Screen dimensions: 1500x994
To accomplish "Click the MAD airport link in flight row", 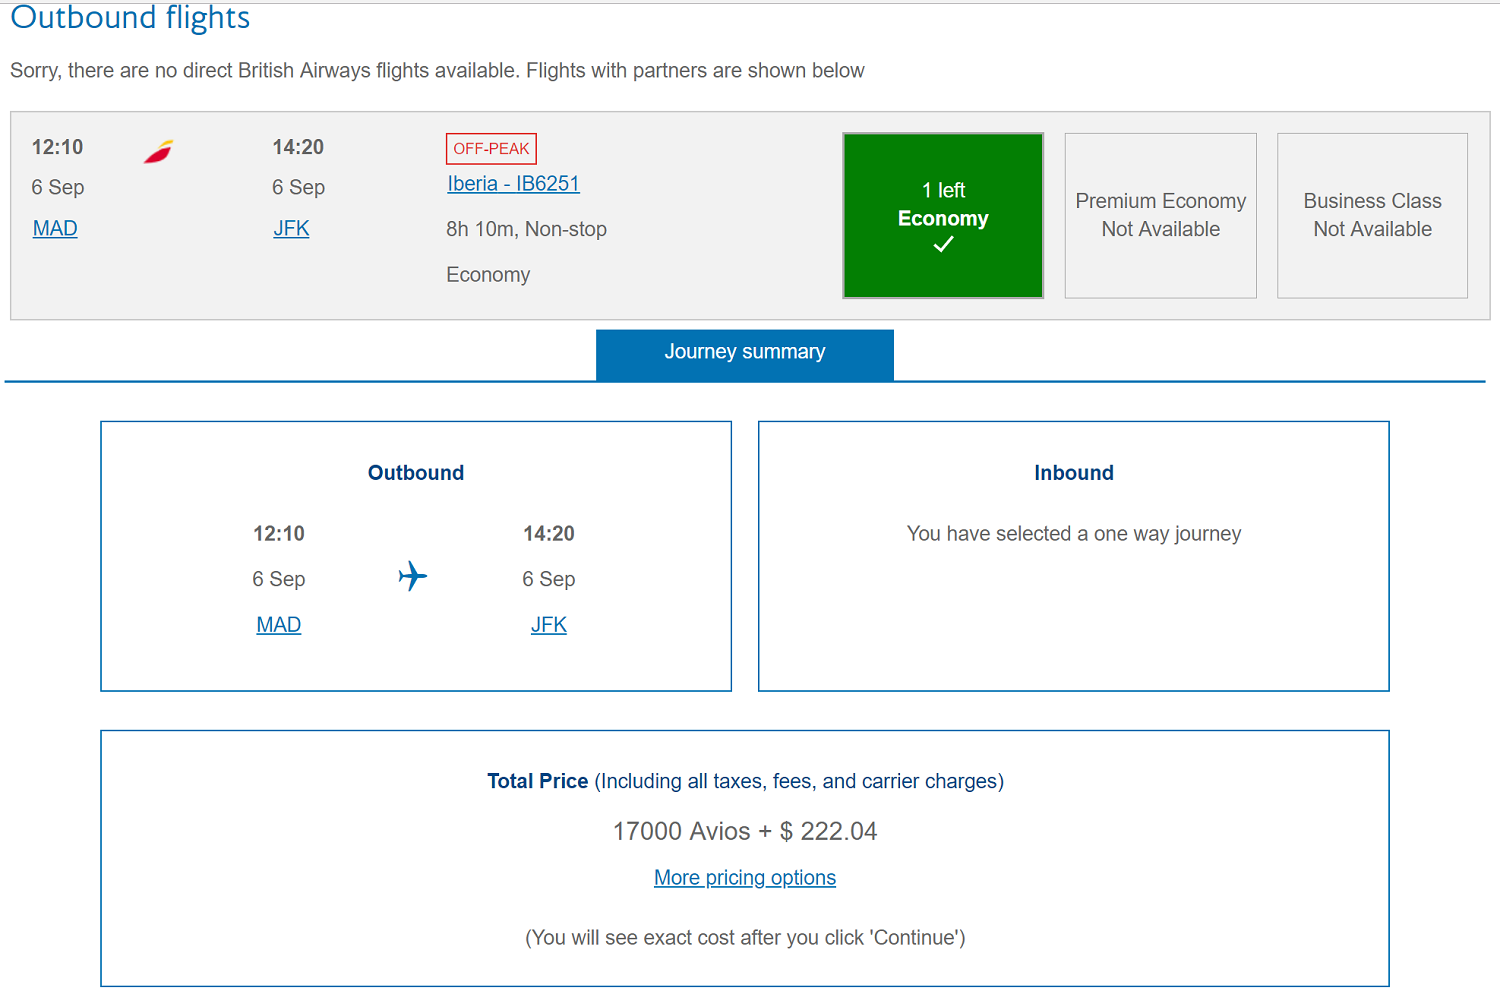I will pyautogui.click(x=55, y=229).
